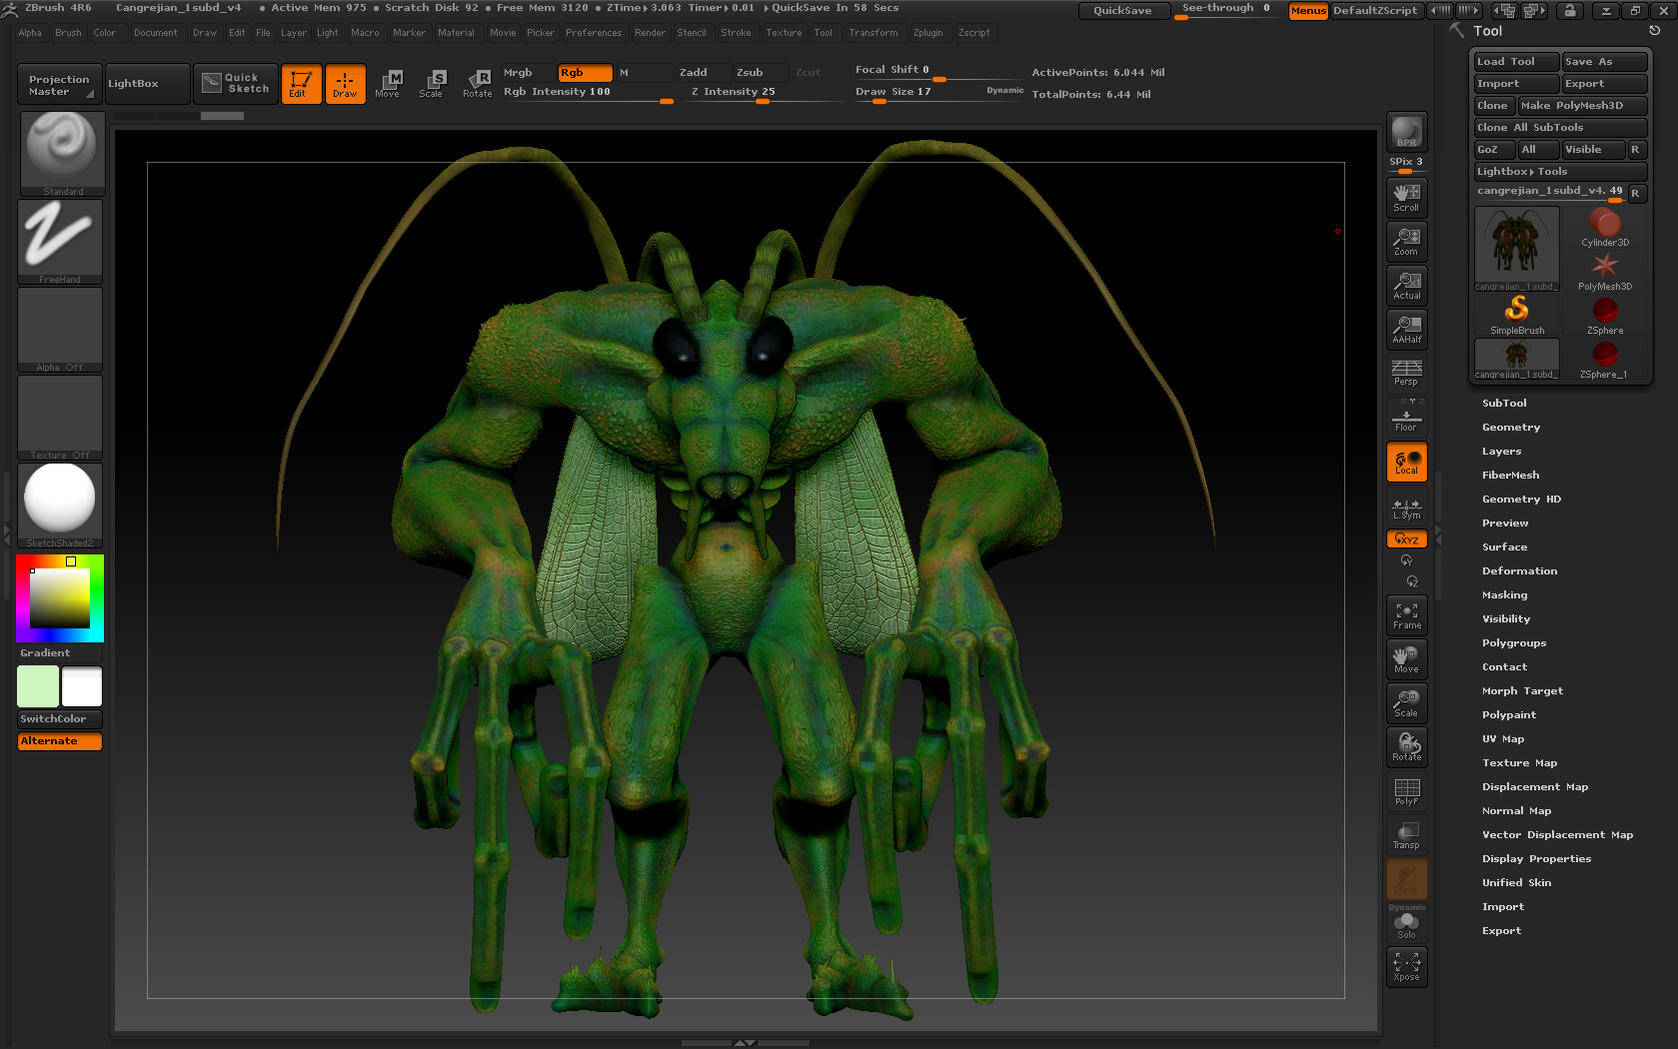Viewport: 1678px width, 1049px height.
Task: Activate the Frame icon on the right shelf
Action: [x=1406, y=614]
